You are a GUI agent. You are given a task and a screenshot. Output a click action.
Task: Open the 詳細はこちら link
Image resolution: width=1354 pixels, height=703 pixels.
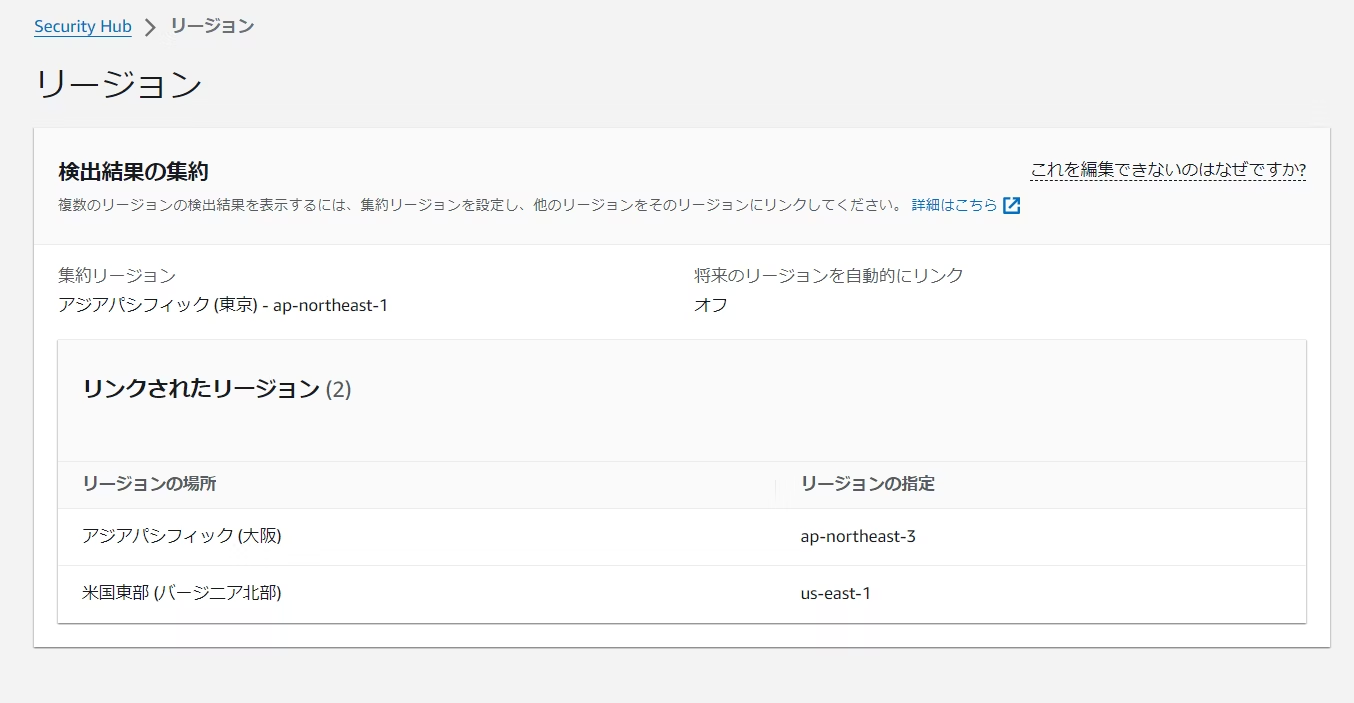tap(954, 205)
